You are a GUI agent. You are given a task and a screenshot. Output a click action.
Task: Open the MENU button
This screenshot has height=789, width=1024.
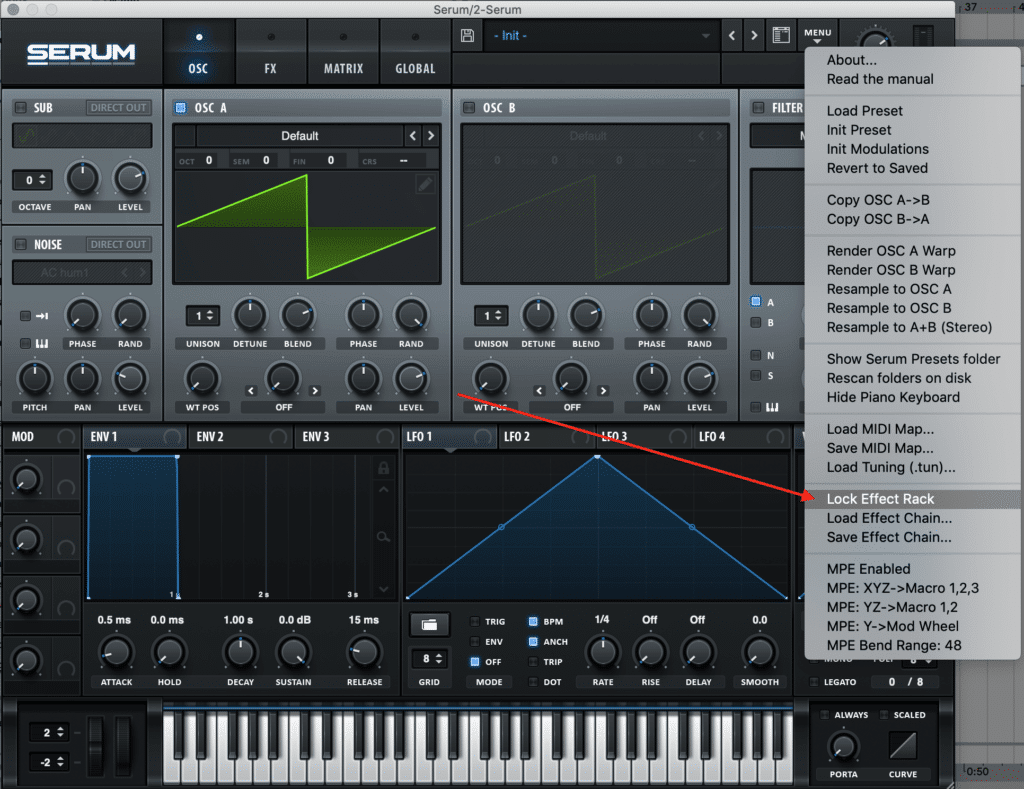coord(818,34)
